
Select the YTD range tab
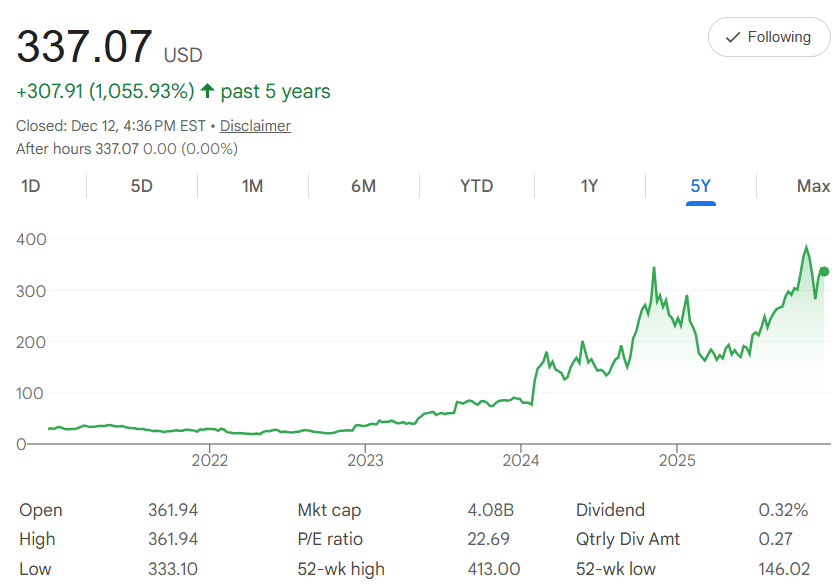point(476,186)
